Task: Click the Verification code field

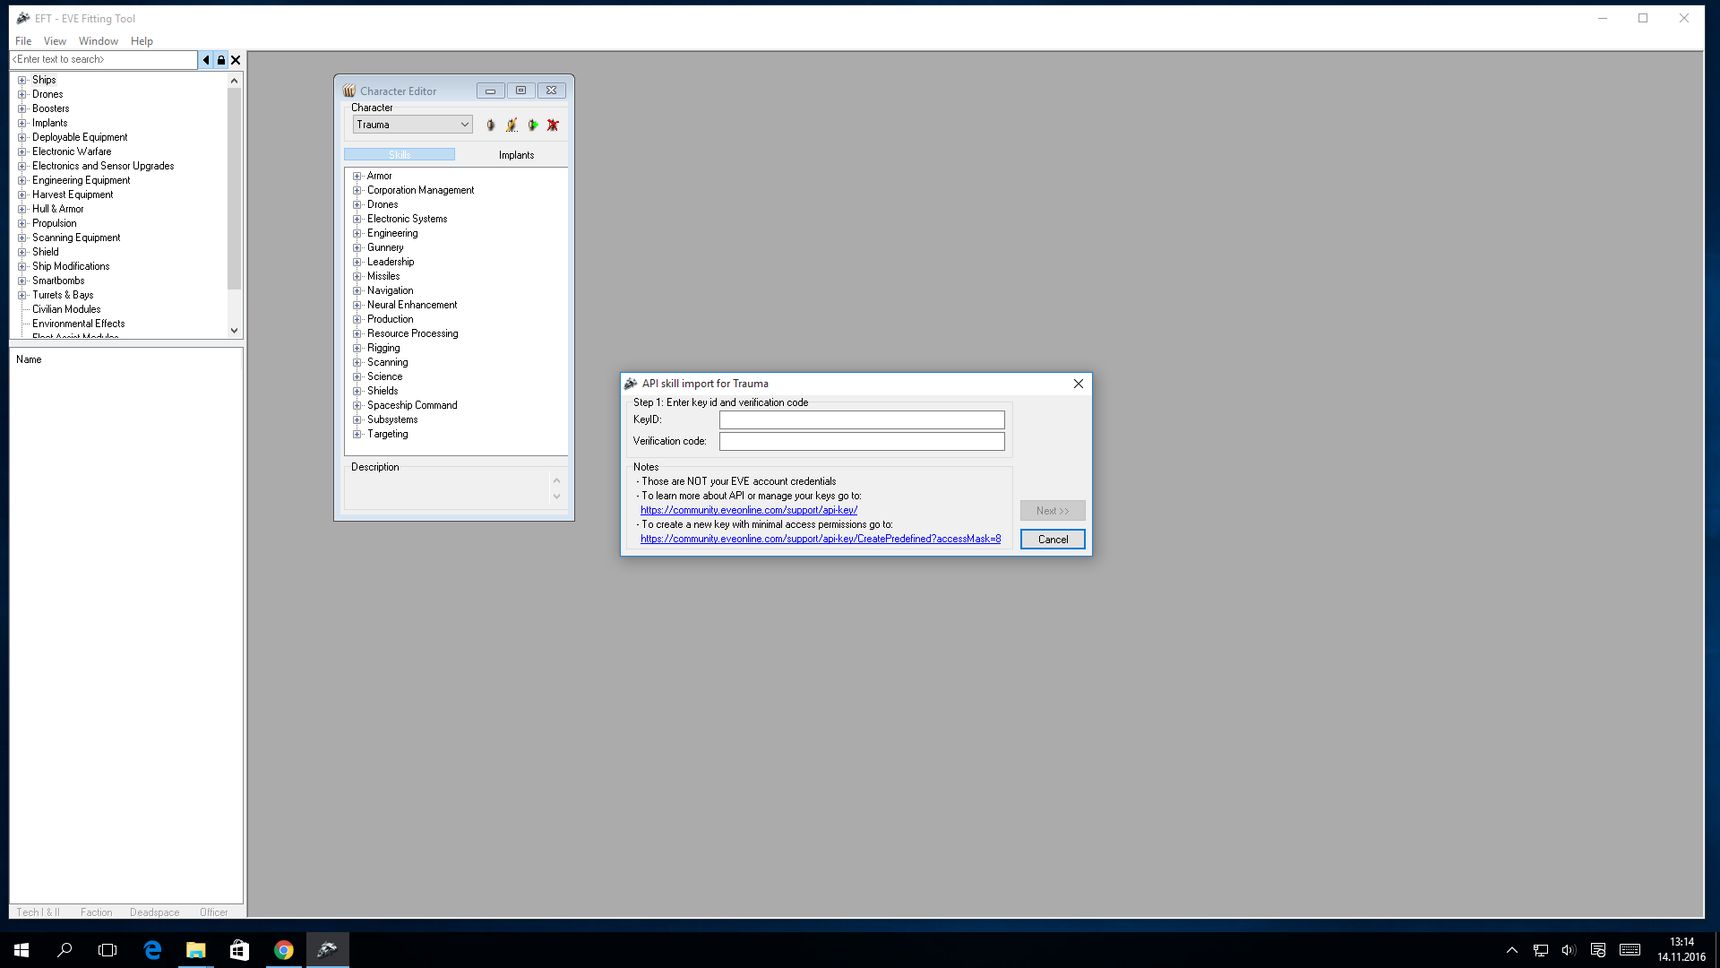Action: 862,441
